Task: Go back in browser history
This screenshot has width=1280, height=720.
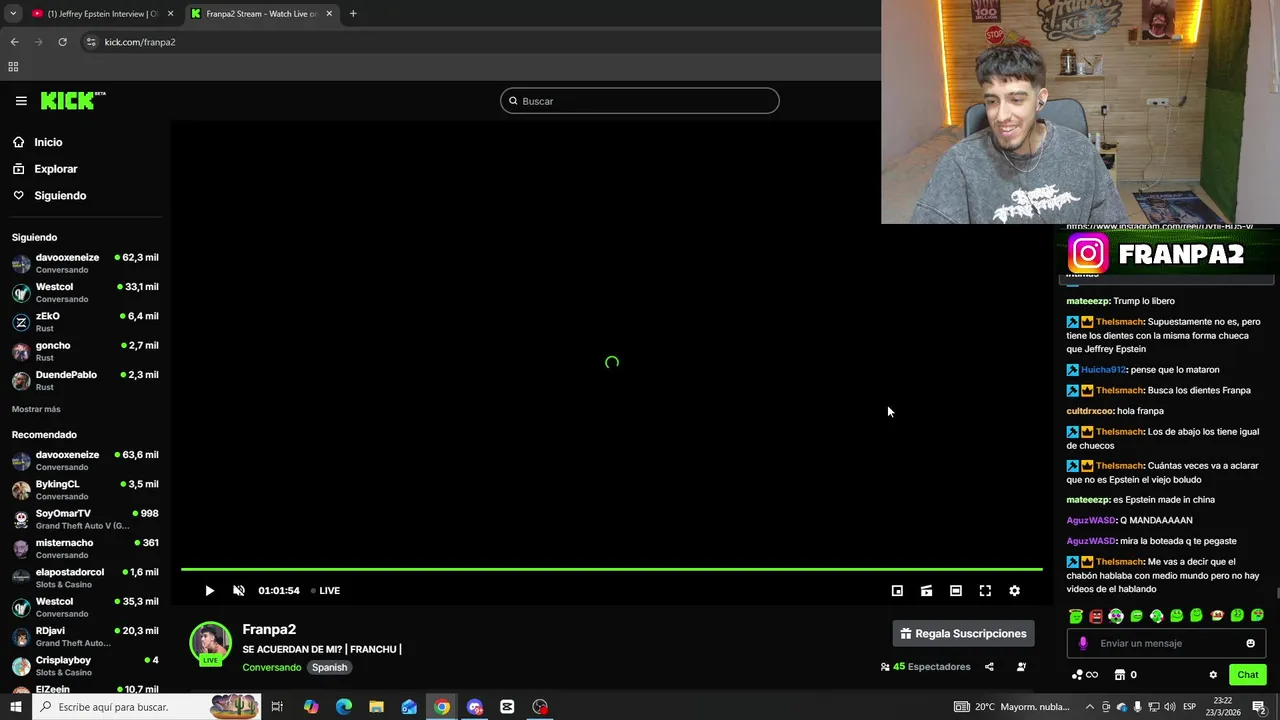Action: point(14,42)
